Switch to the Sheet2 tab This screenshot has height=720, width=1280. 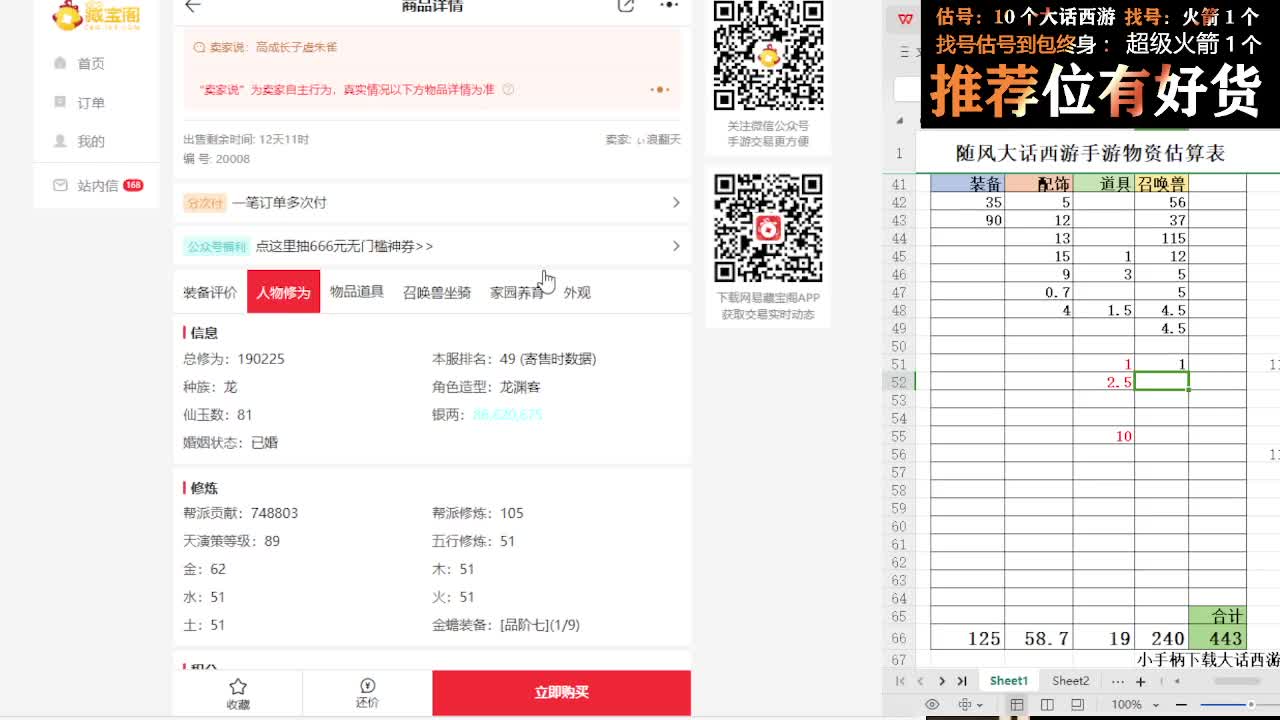pyautogui.click(x=1070, y=680)
